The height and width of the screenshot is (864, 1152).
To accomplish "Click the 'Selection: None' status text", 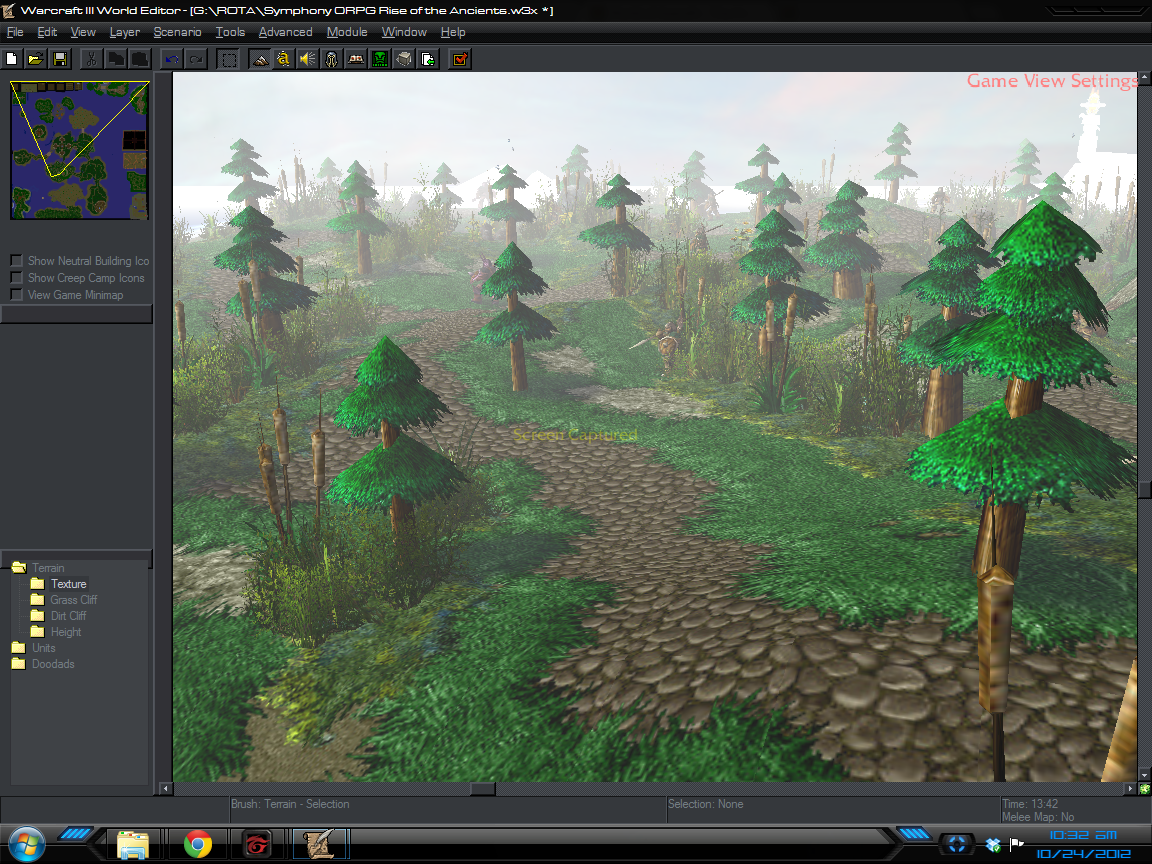I will (x=705, y=804).
